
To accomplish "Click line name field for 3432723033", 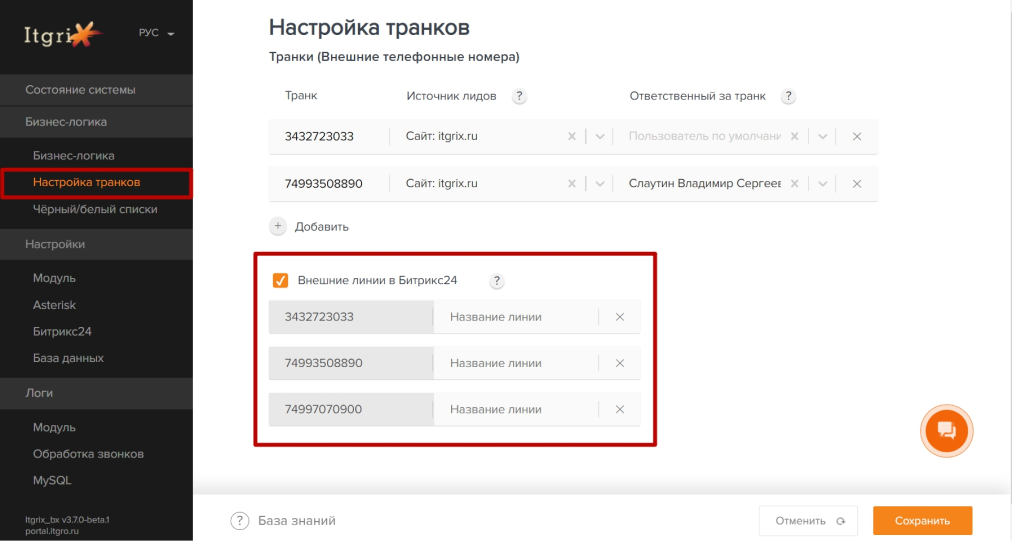I will tap(514, 317).
